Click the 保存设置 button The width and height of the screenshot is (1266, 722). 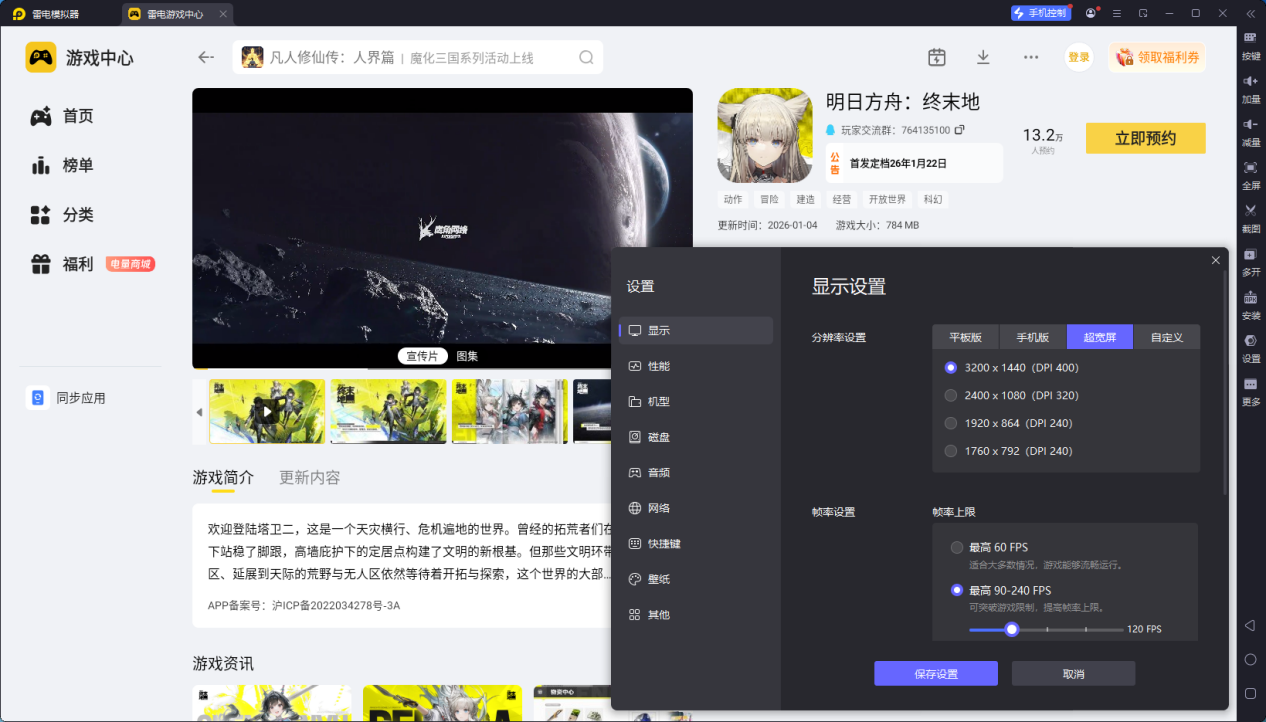point(935,673)
